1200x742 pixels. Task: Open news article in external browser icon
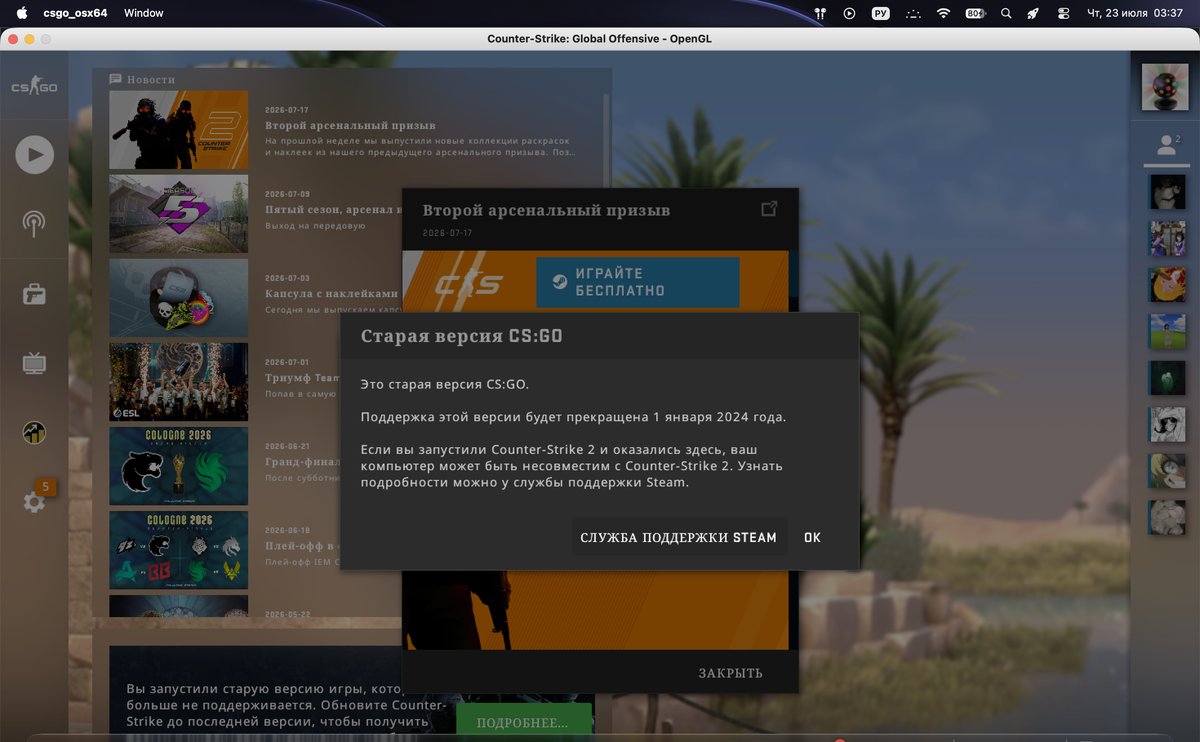[768, 208]
